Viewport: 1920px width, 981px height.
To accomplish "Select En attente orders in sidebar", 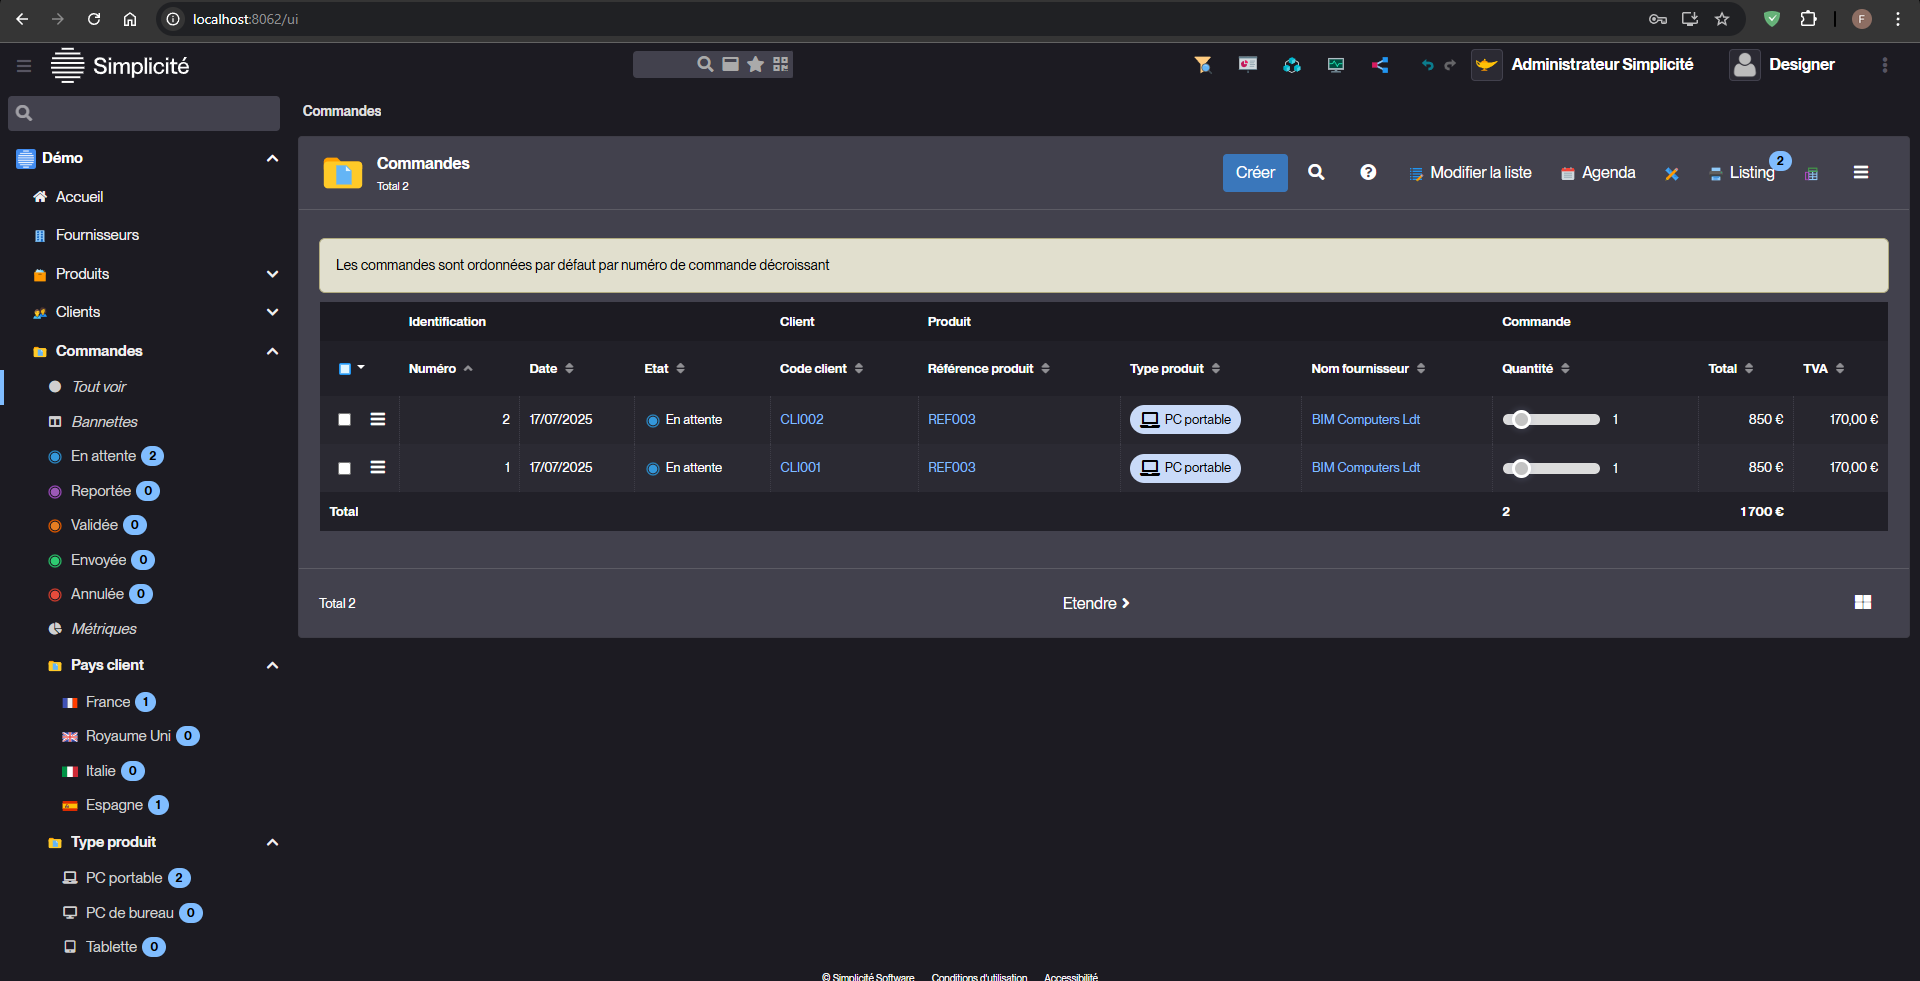I will 103,456.
